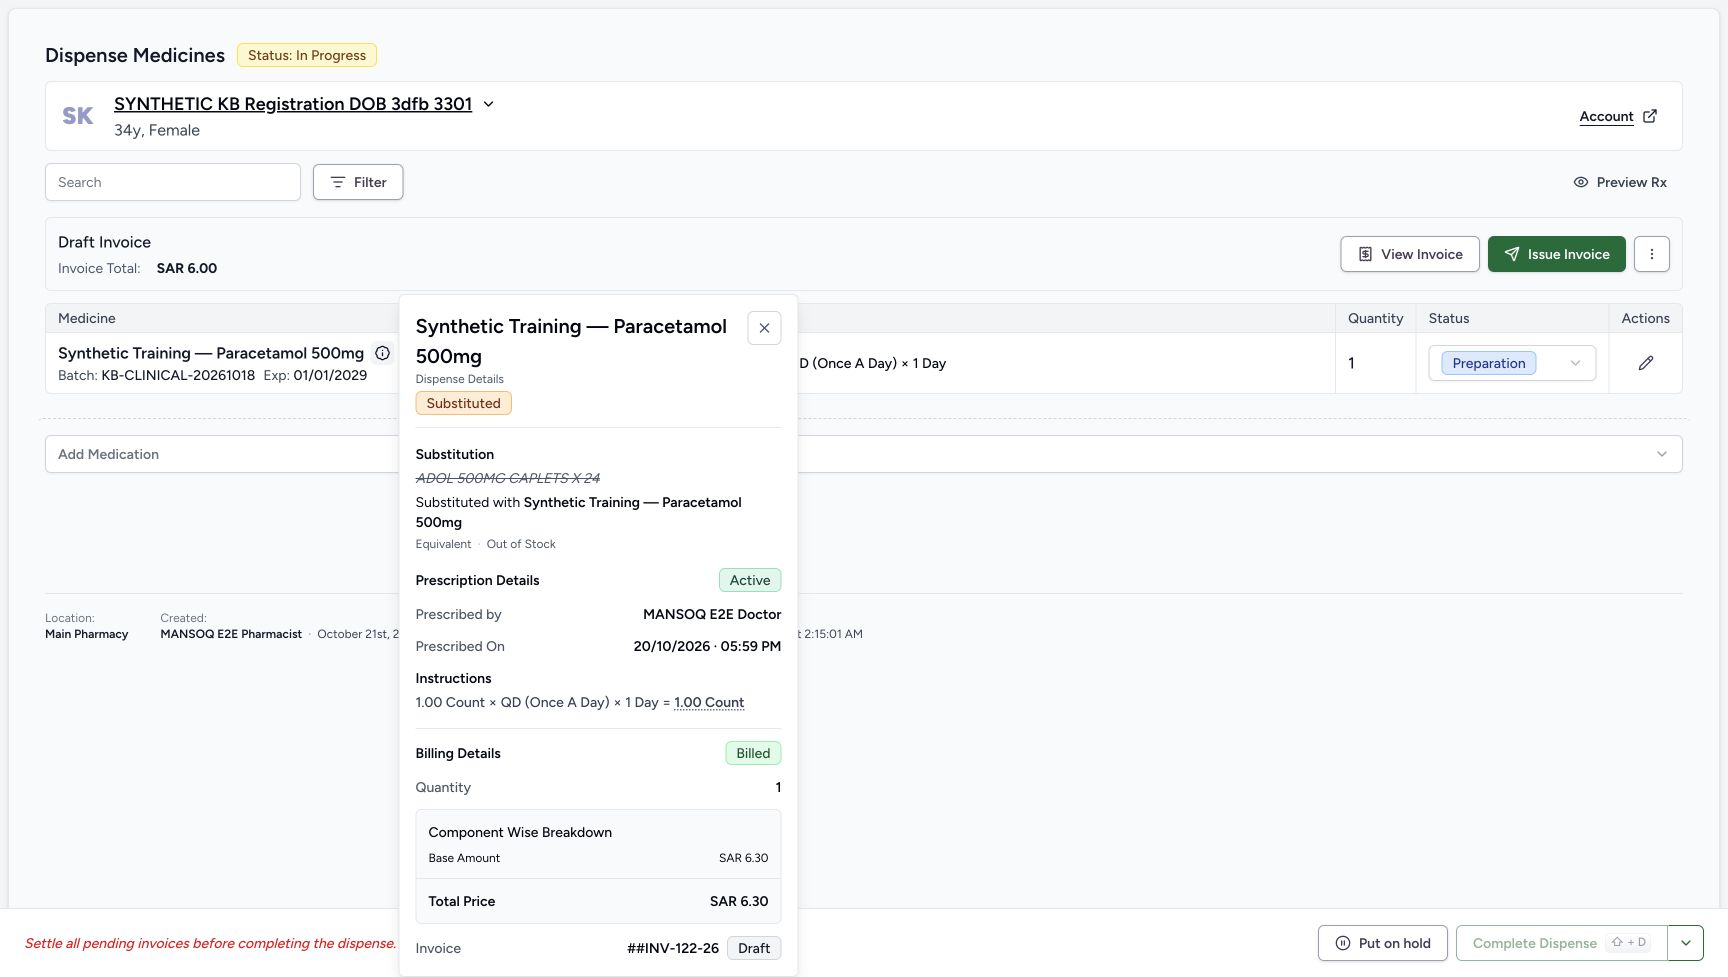
Task: Click the Quantity column header
Action: 1375,318
